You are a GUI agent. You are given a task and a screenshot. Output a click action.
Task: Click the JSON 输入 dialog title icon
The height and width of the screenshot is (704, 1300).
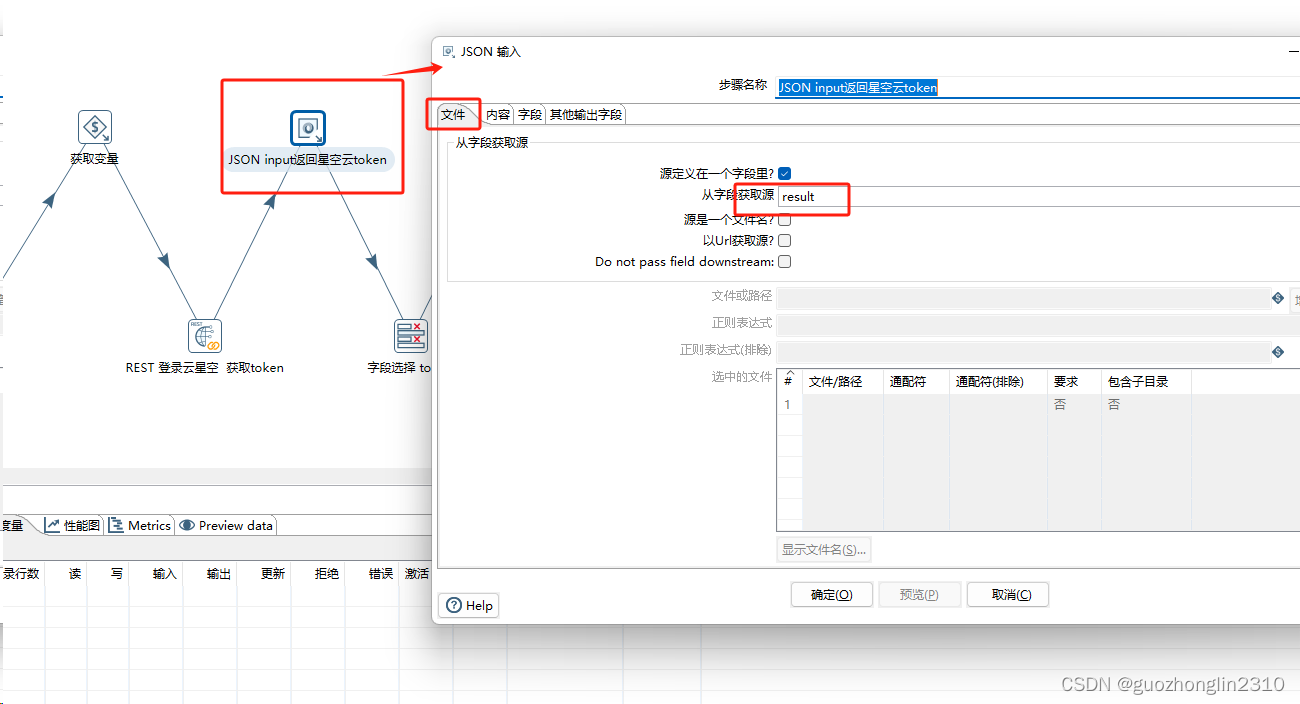(446, 50)
